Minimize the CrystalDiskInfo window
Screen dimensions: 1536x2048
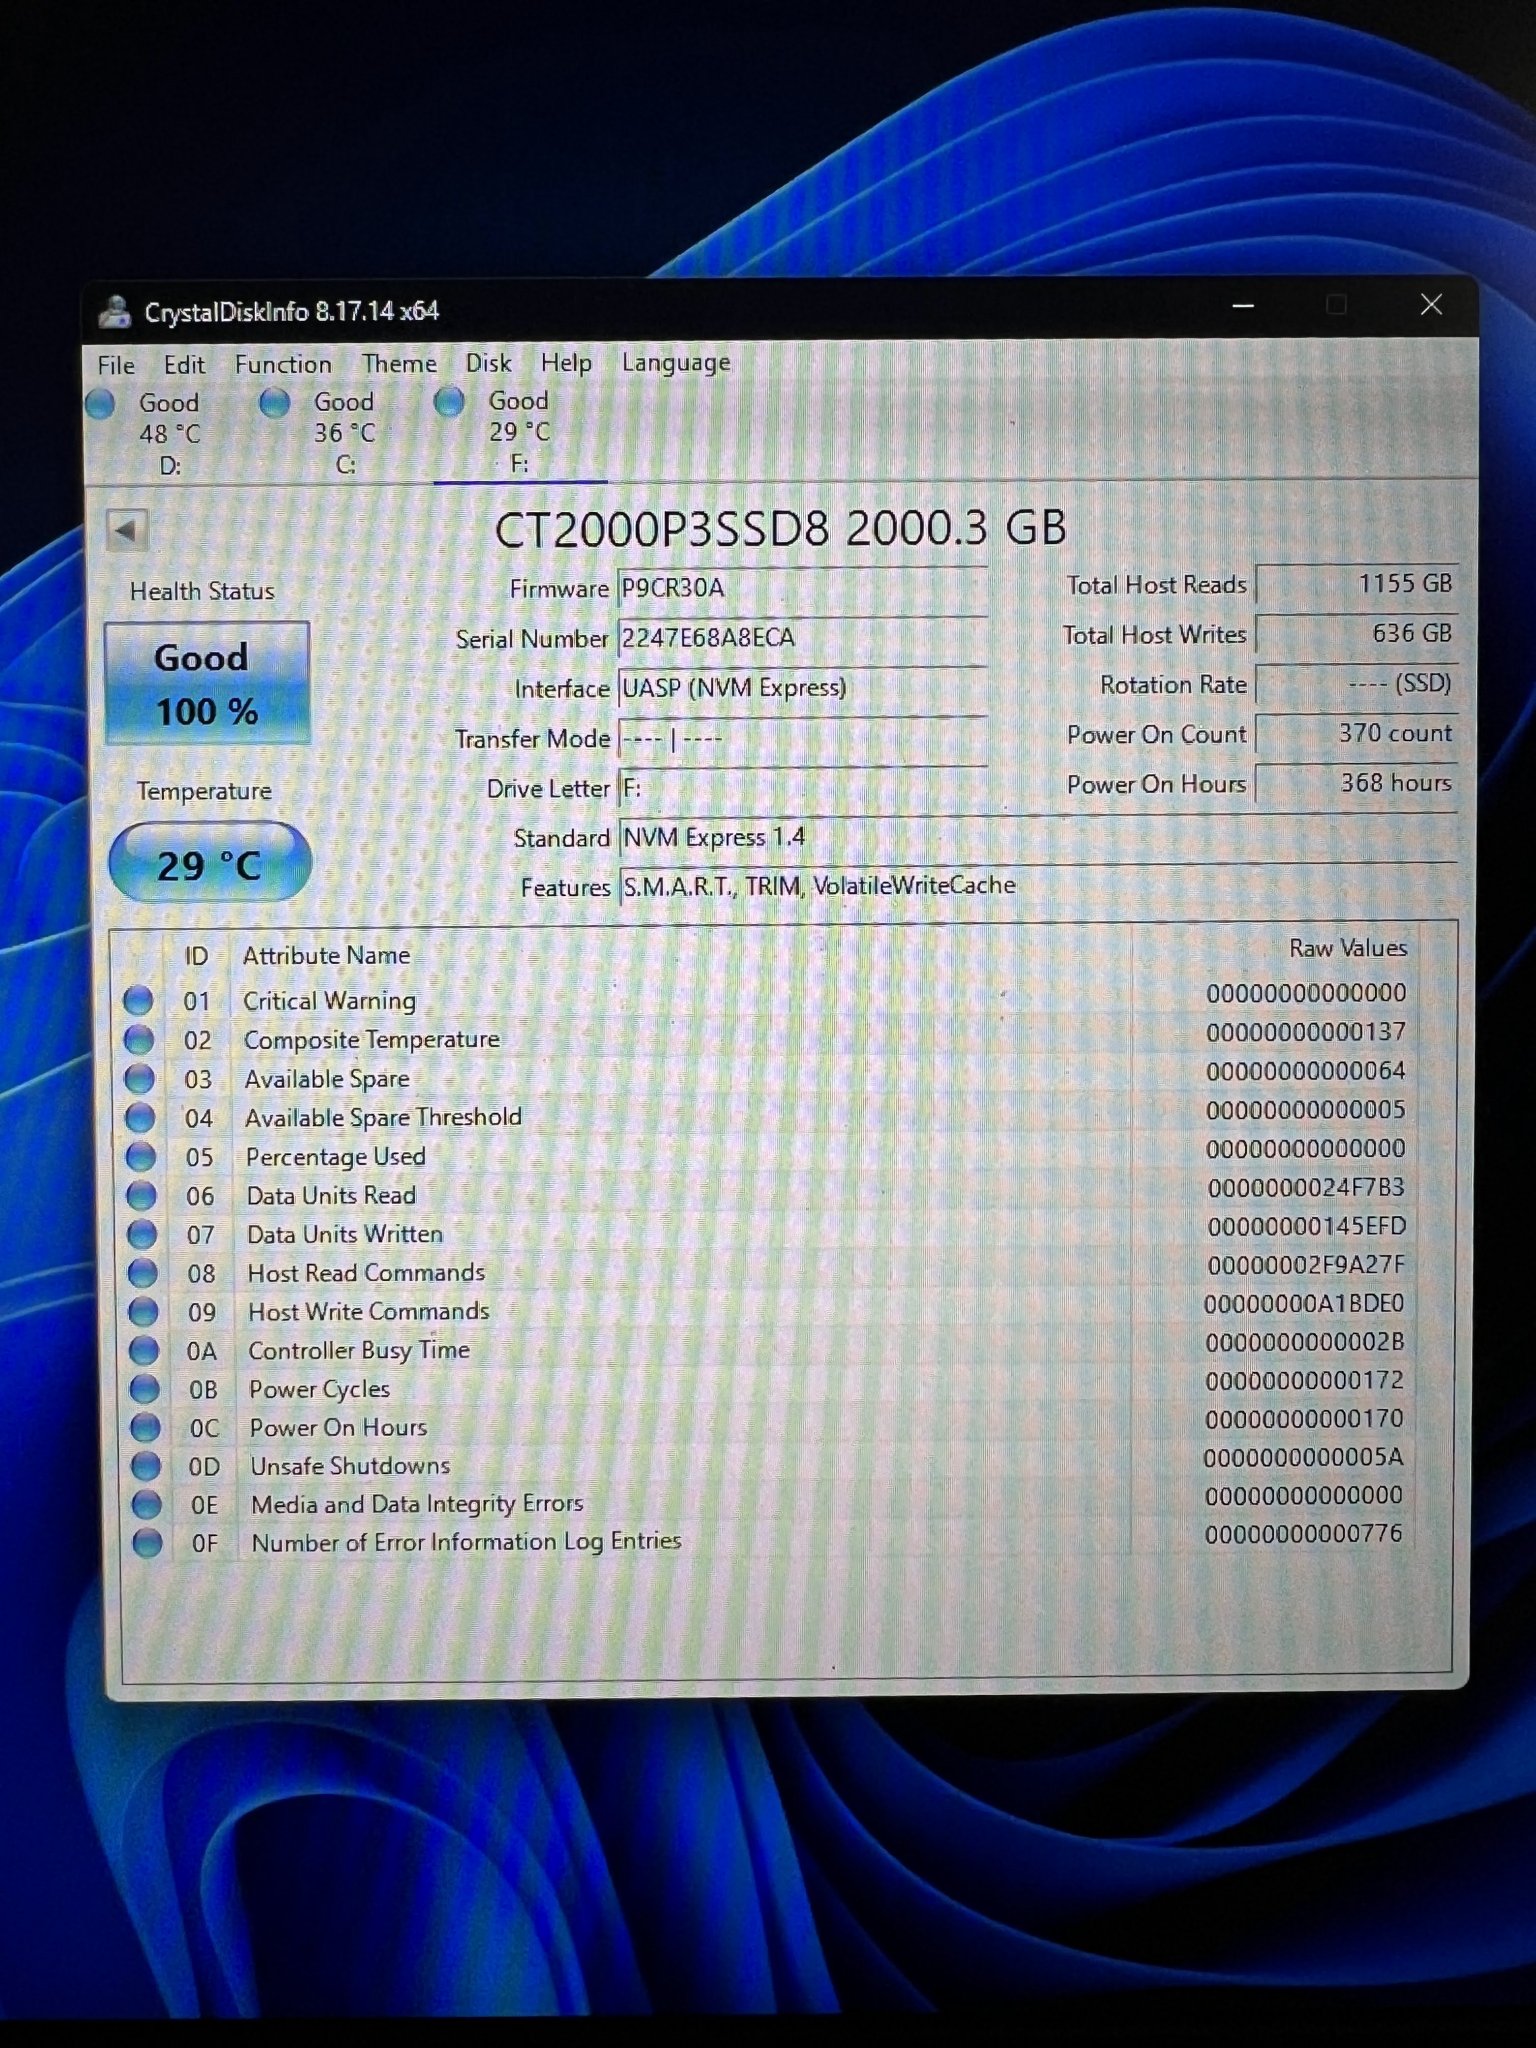point(1243,306)
